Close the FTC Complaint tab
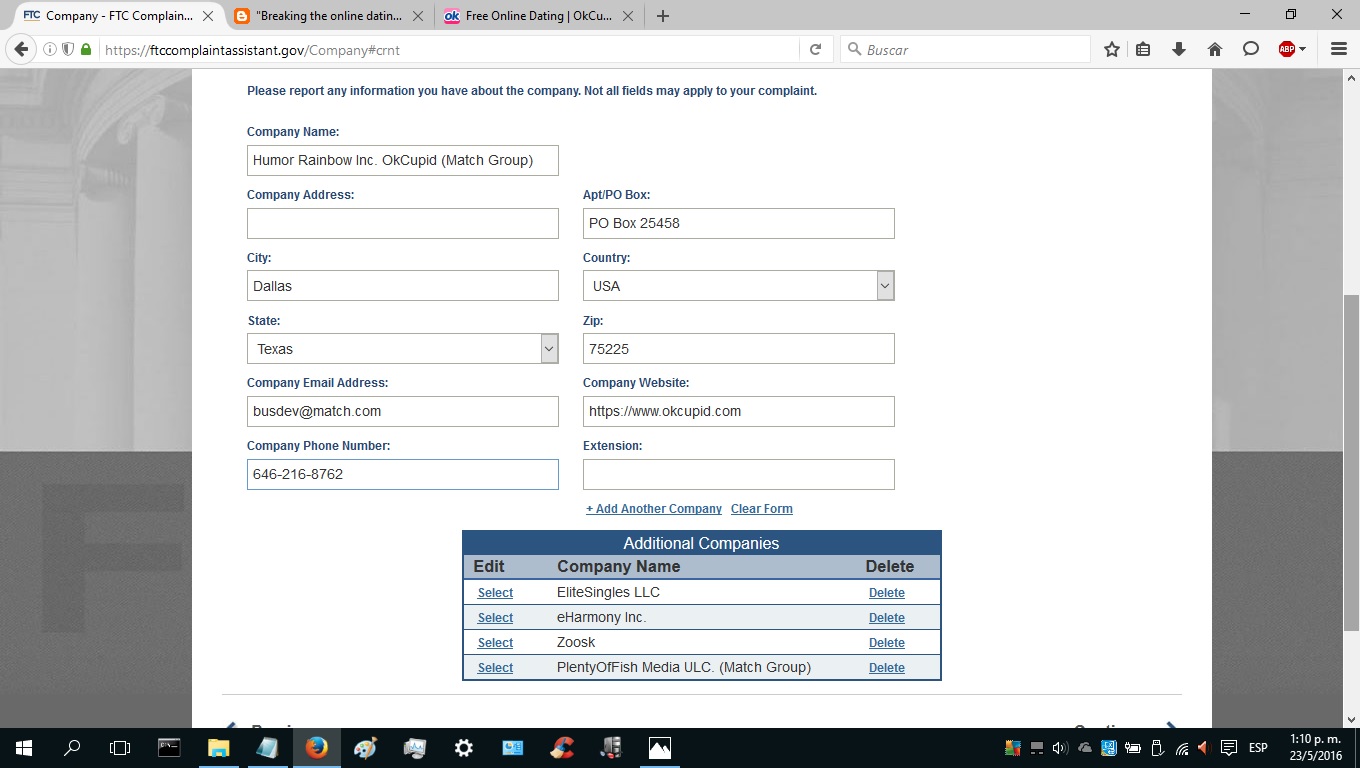Image resolution: width=1360 pixels, height=768 pixels. (x=208, y=16)
